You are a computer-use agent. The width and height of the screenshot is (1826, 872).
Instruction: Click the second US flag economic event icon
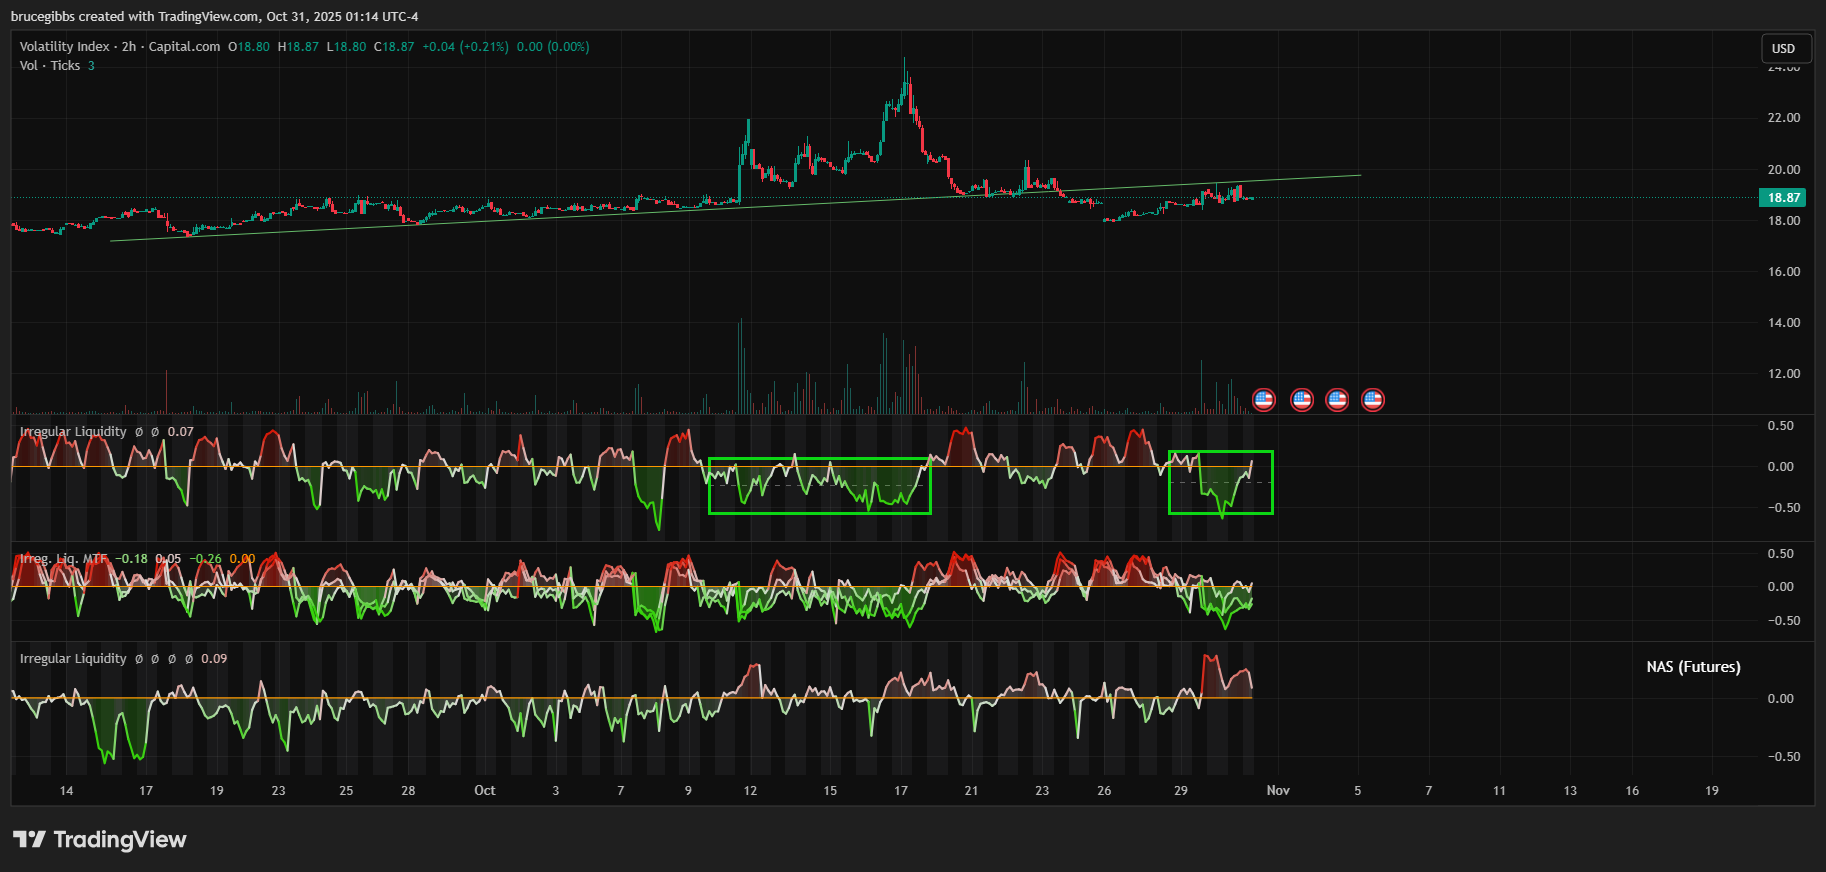pos(1301,400)
